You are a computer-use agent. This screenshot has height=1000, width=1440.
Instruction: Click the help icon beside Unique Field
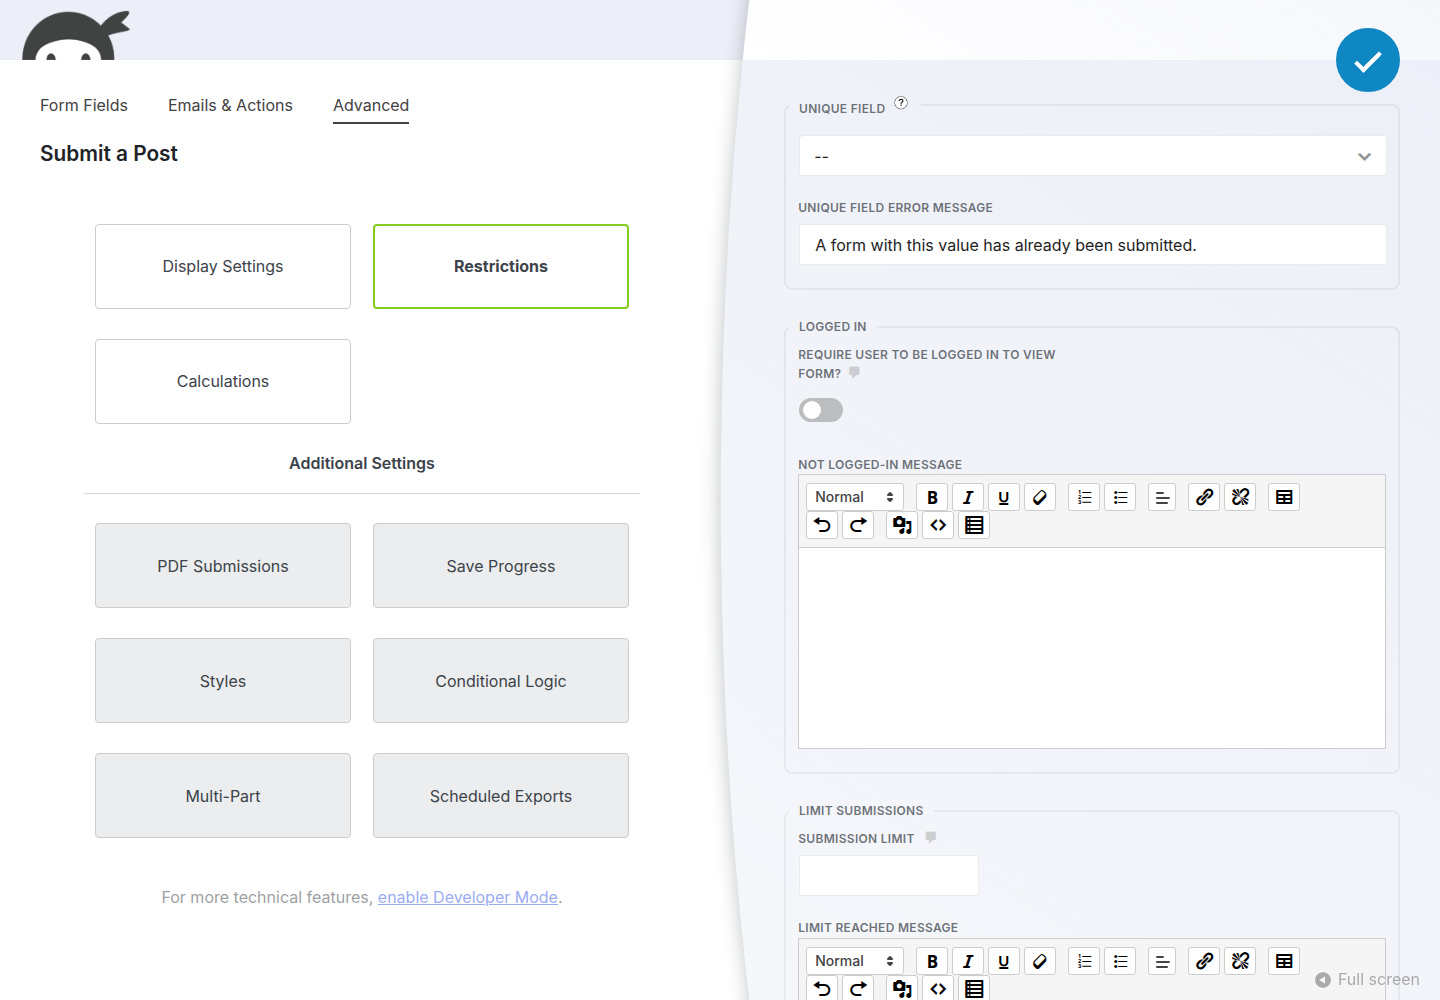click(x=901, y=103)
